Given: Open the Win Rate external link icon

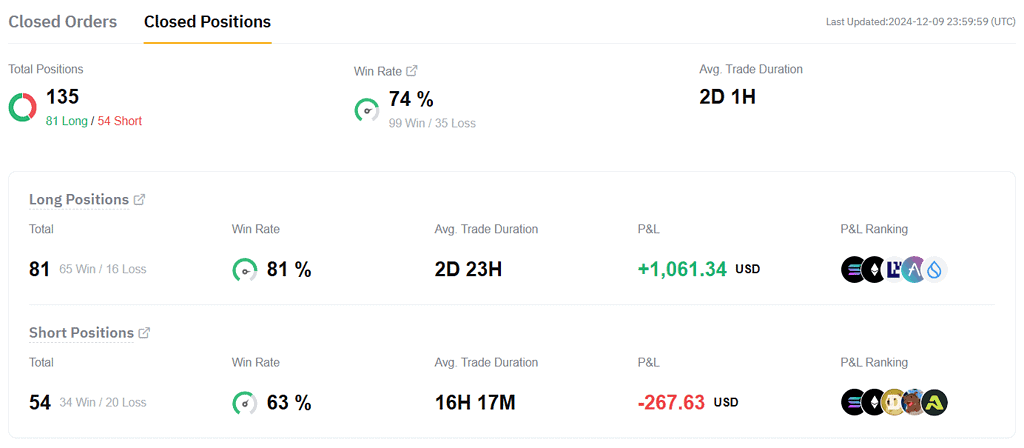Looking at the screenshot, I should tap(411, 71).
